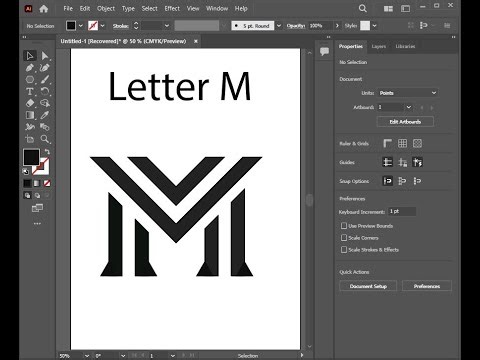The image size is (480, 360).
Task: Open the Arrange Documents icon
Action: 388,9
